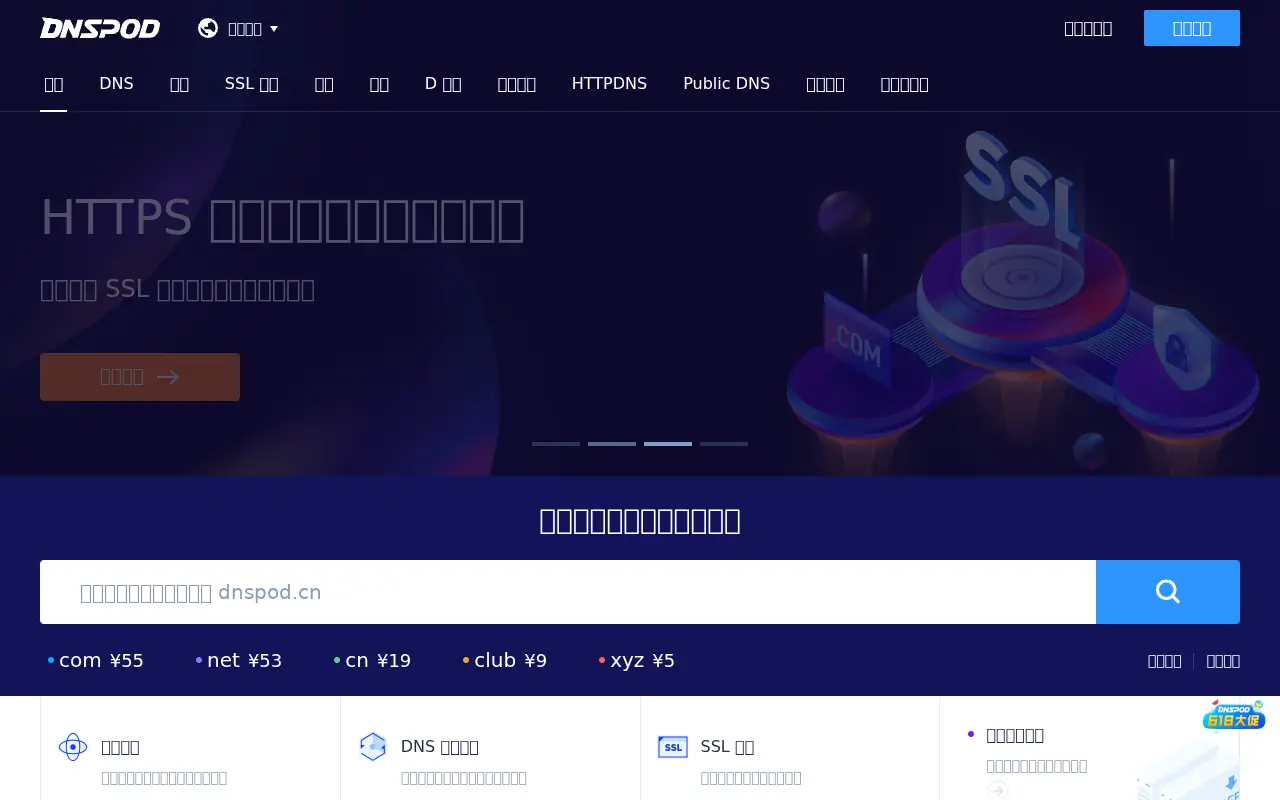
Task: Select the underlined active home tab
Action: [53, 84]
